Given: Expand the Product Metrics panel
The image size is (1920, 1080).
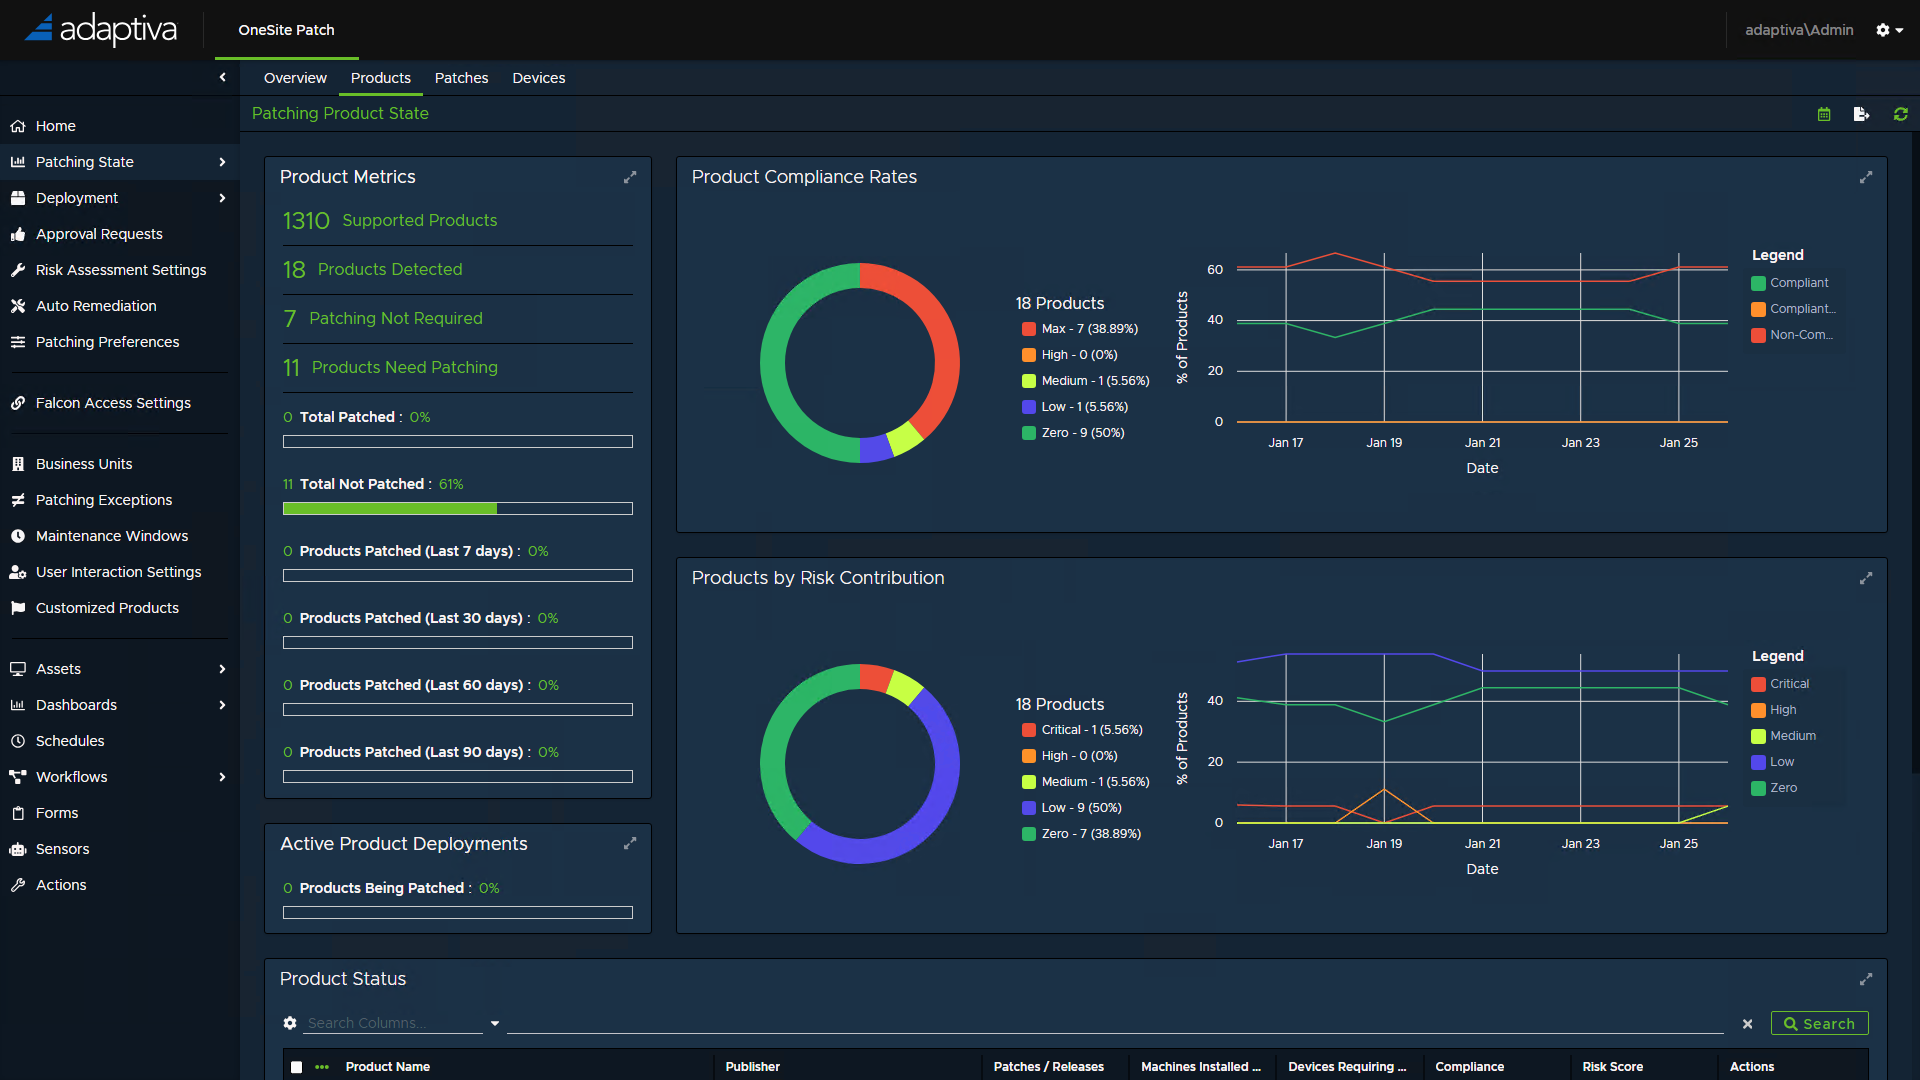Looking at the screenshot, I should pyautogui.click(x=630, y=177).
